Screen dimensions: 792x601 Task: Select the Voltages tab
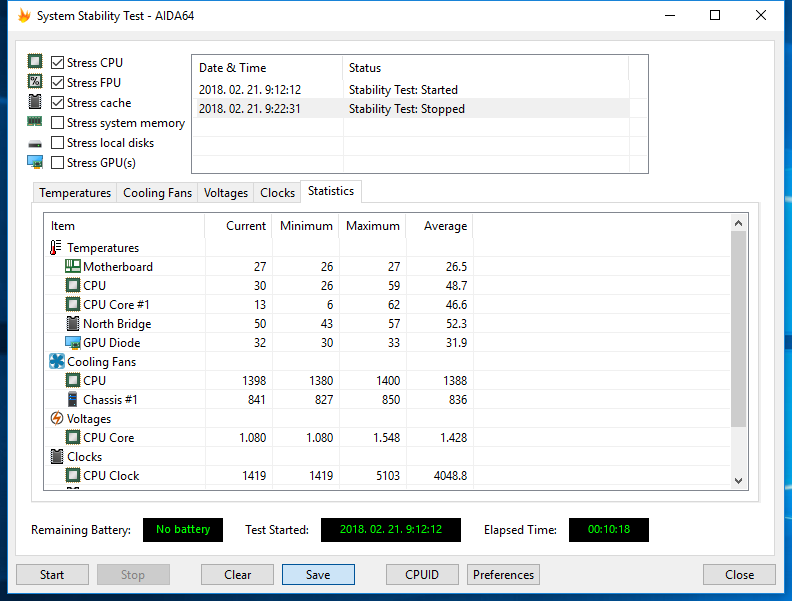coord(226,193)
